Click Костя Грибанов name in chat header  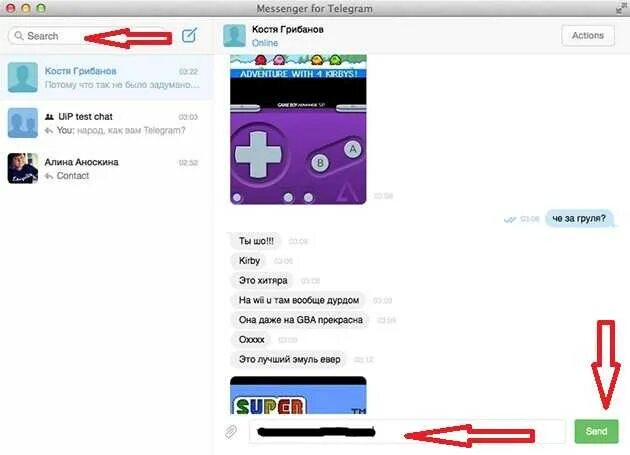click(x=288, y=29)
